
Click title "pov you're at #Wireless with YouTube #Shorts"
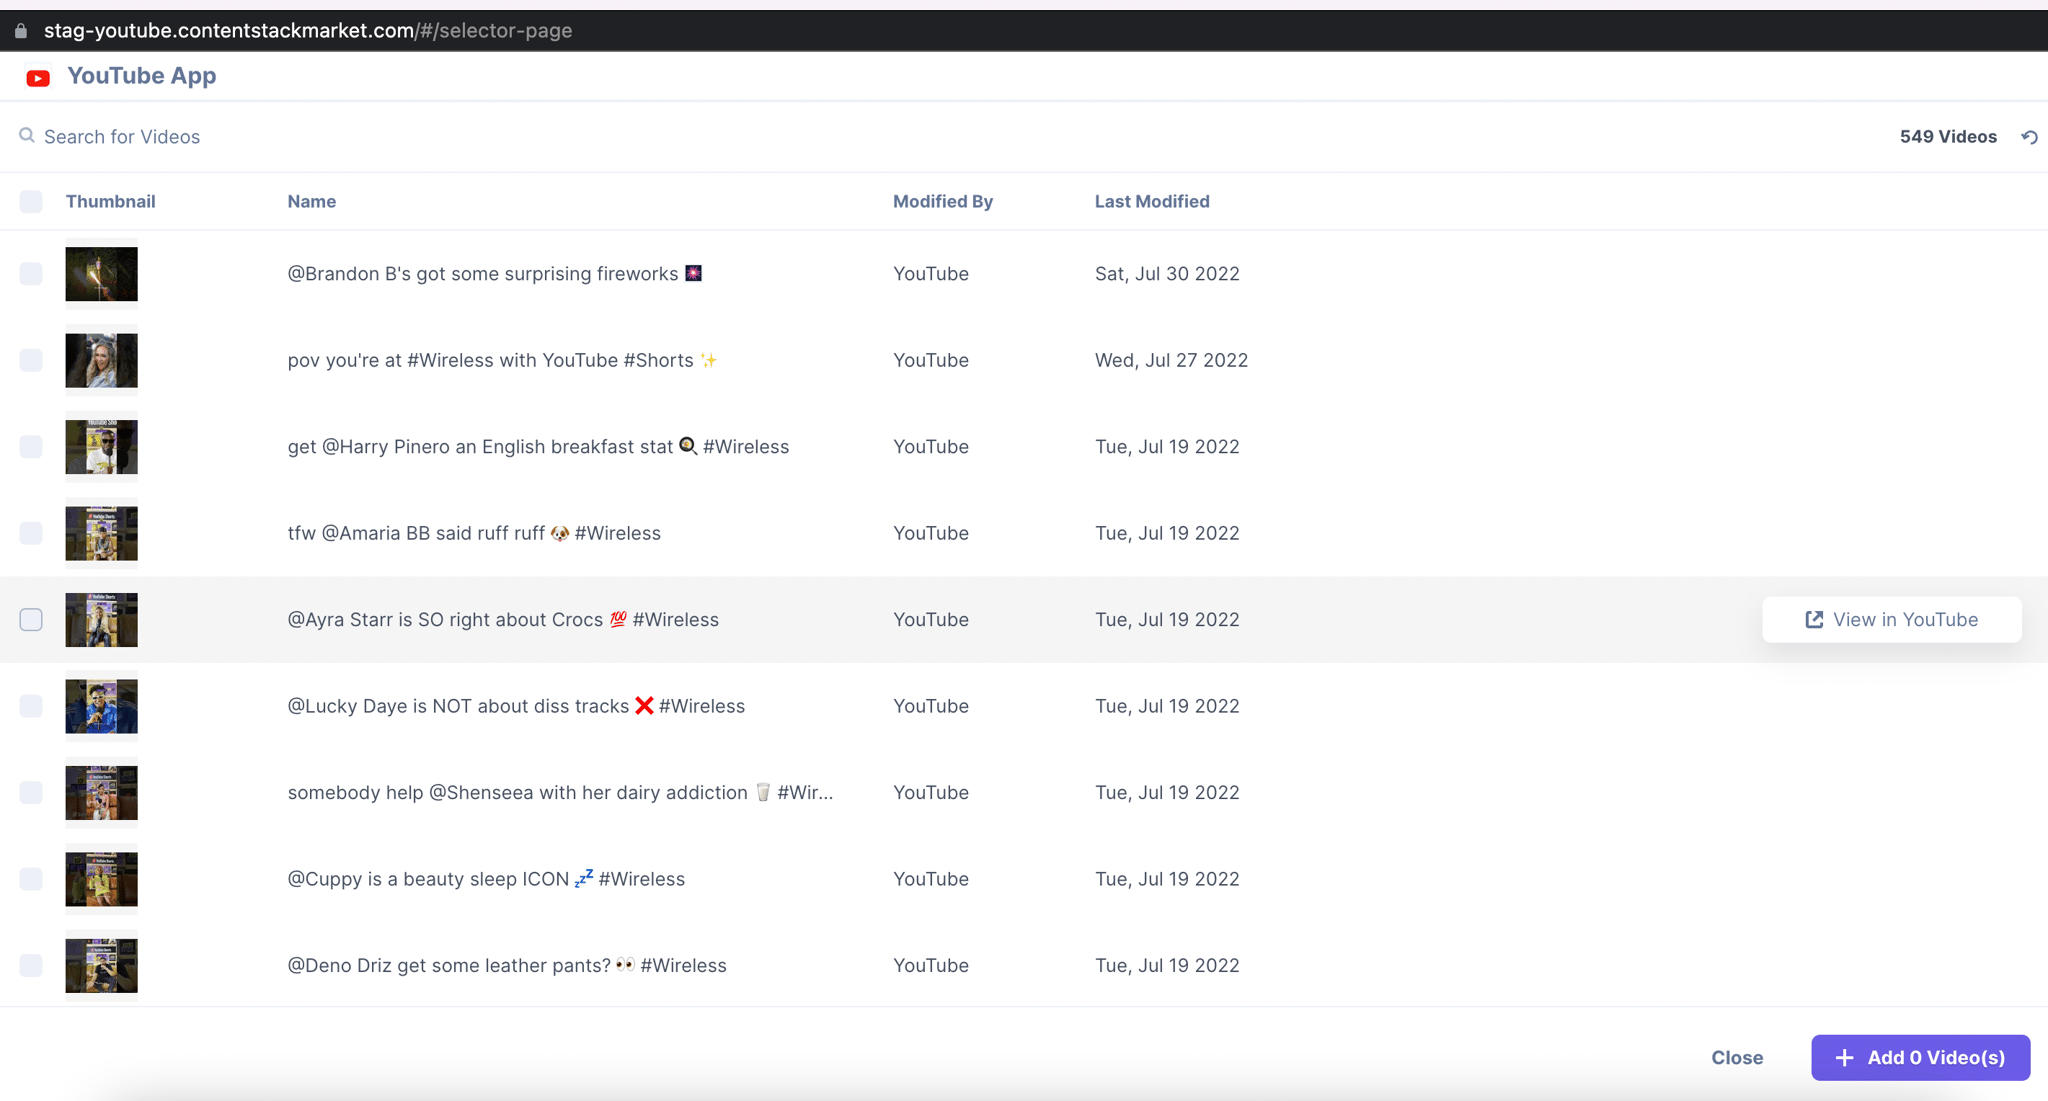coord(491,360)
